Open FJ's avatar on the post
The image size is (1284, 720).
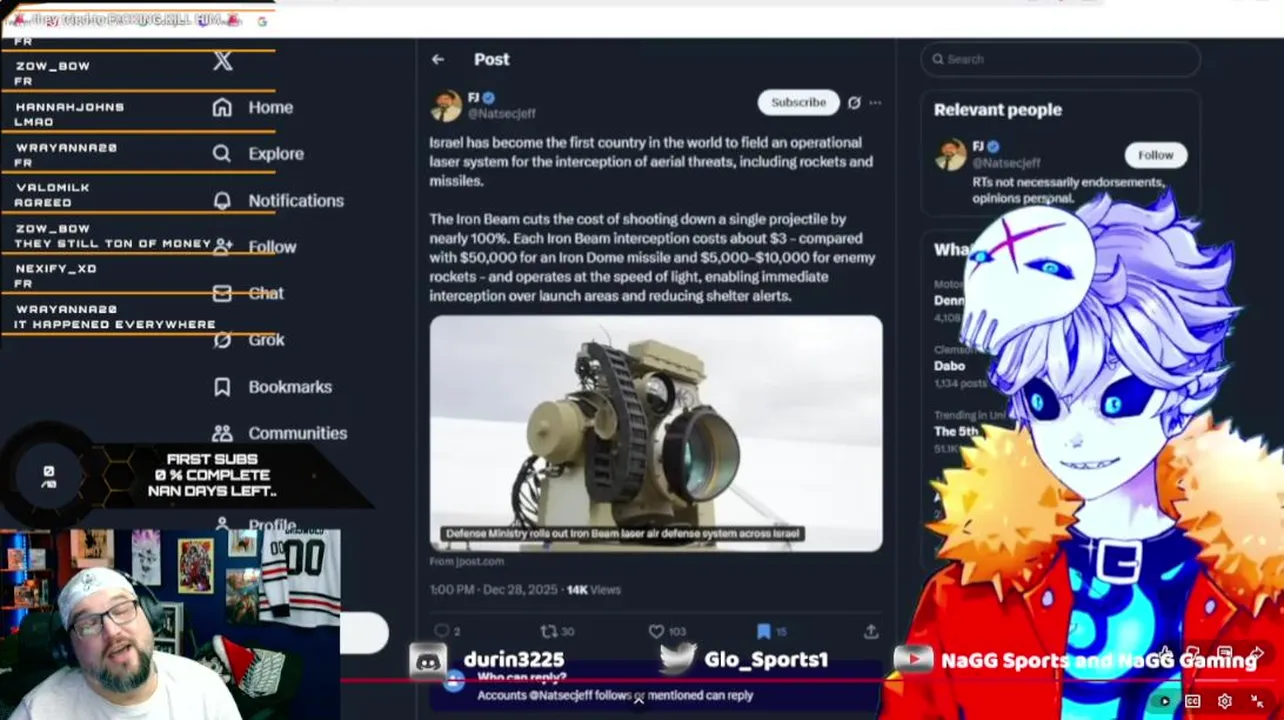(x=446, y=105)
